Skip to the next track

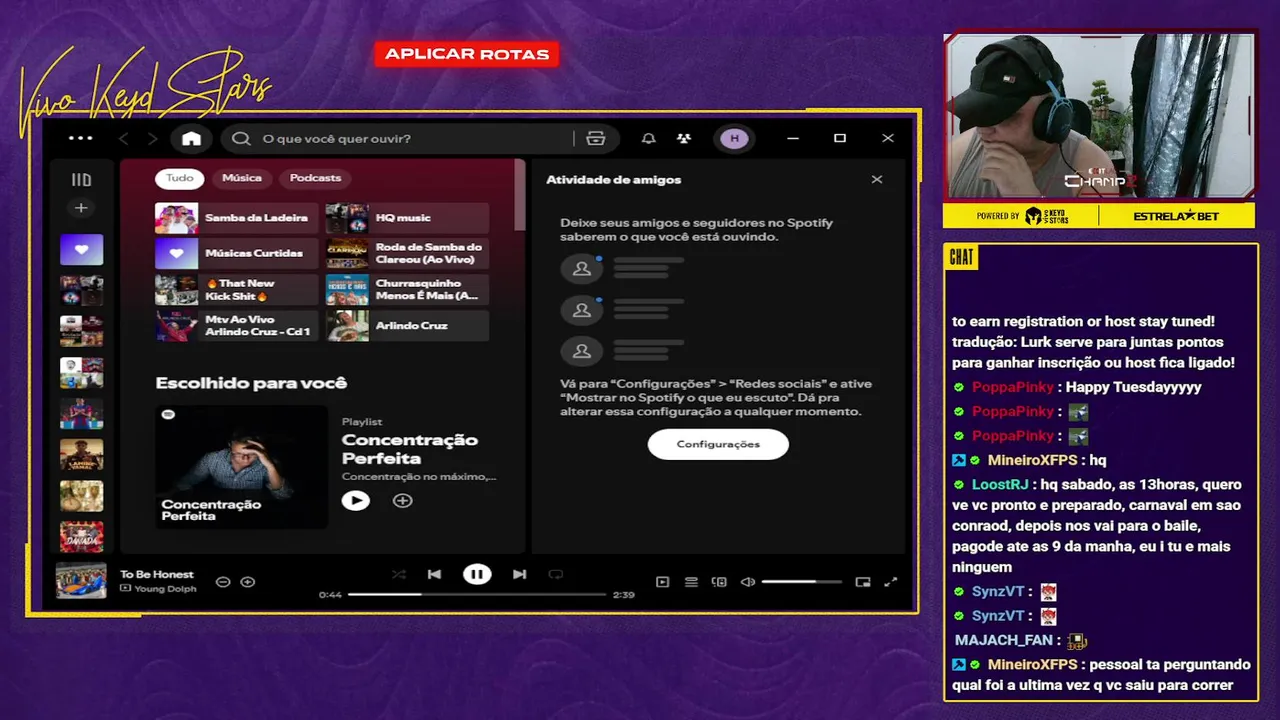coord(519,574)
